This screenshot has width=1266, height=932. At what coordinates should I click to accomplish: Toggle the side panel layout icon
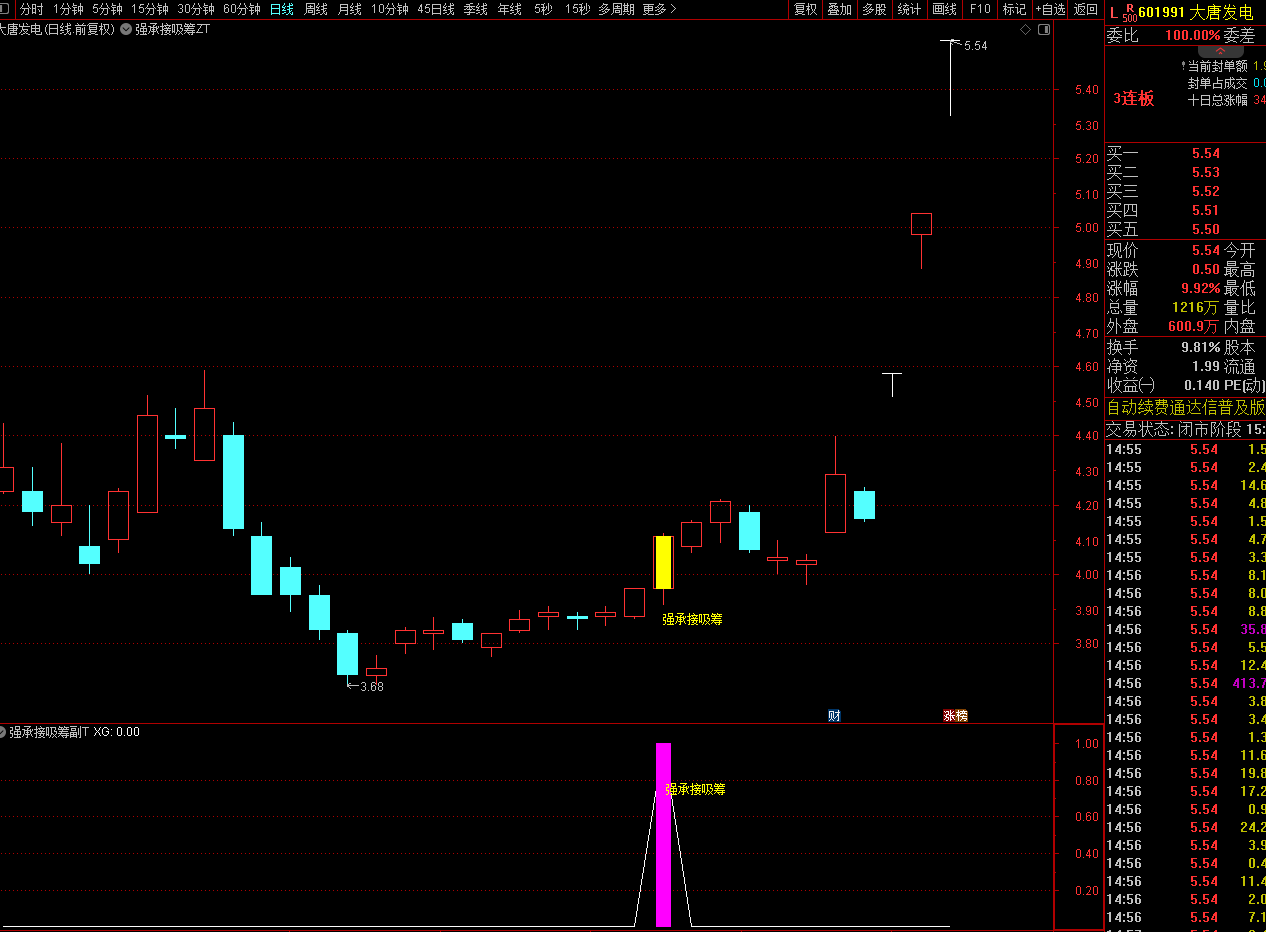[1044, 30]
